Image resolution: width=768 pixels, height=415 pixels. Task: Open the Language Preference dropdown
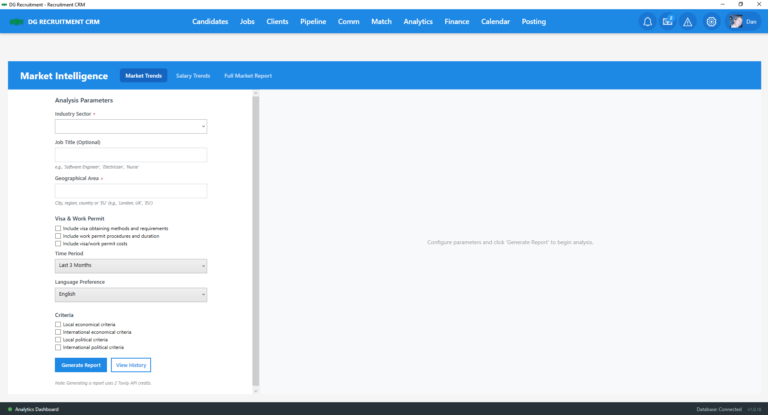130,295
